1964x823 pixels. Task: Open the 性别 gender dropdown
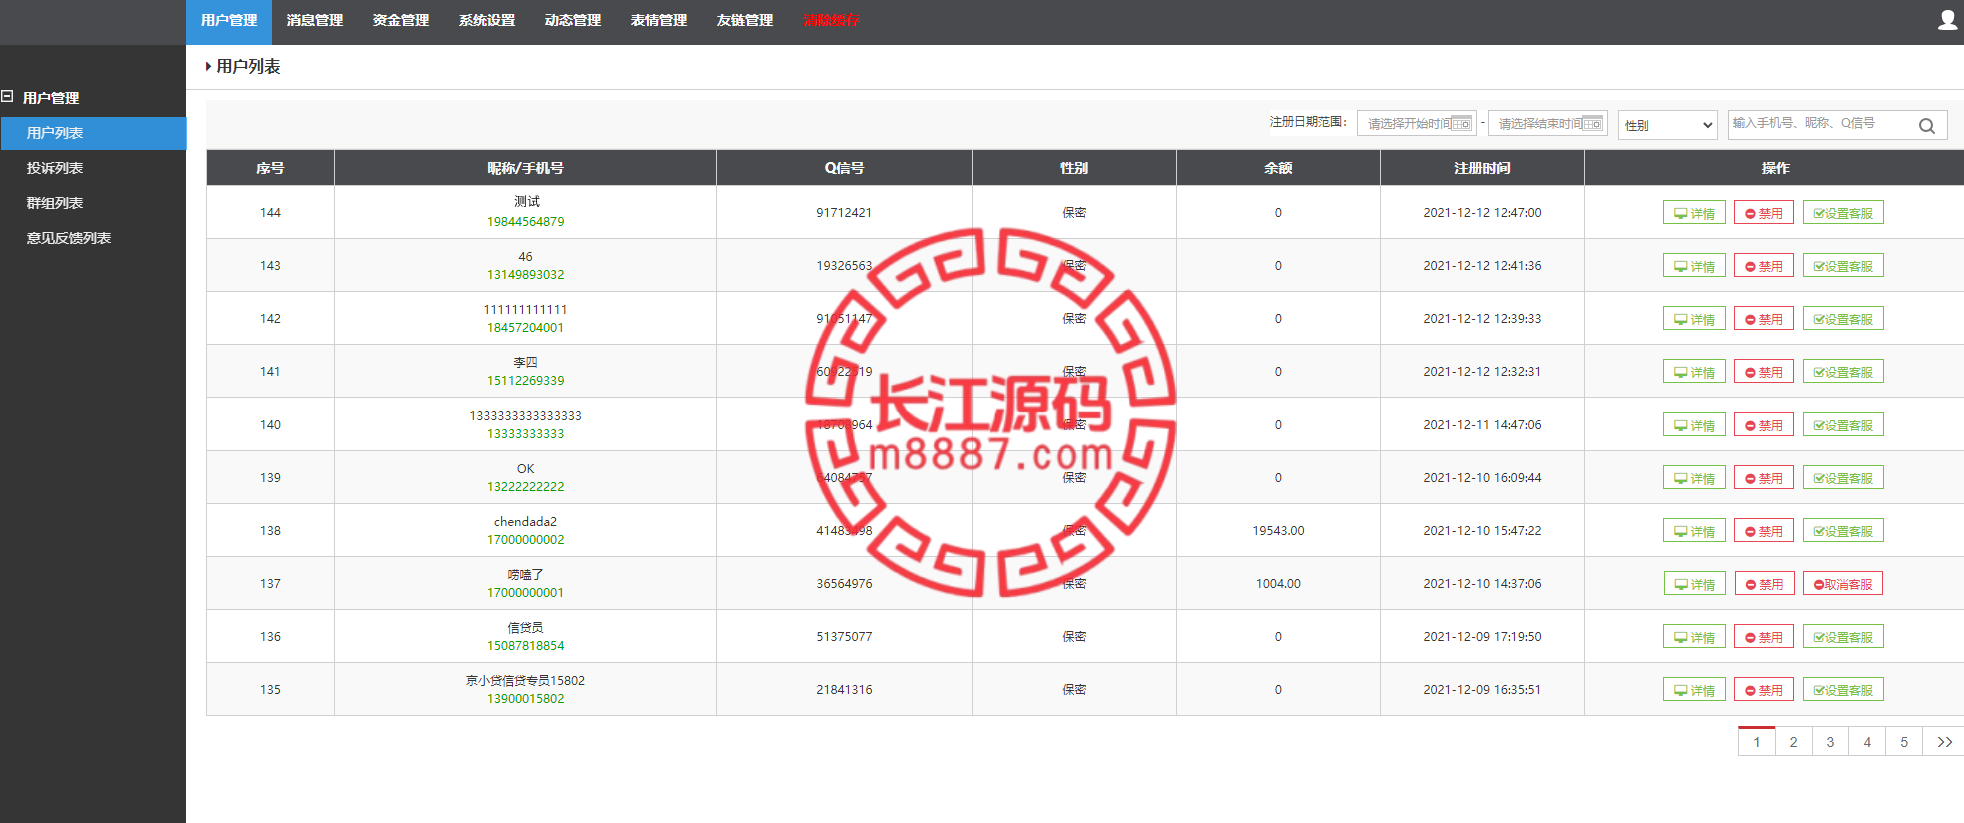point(1667,125)
